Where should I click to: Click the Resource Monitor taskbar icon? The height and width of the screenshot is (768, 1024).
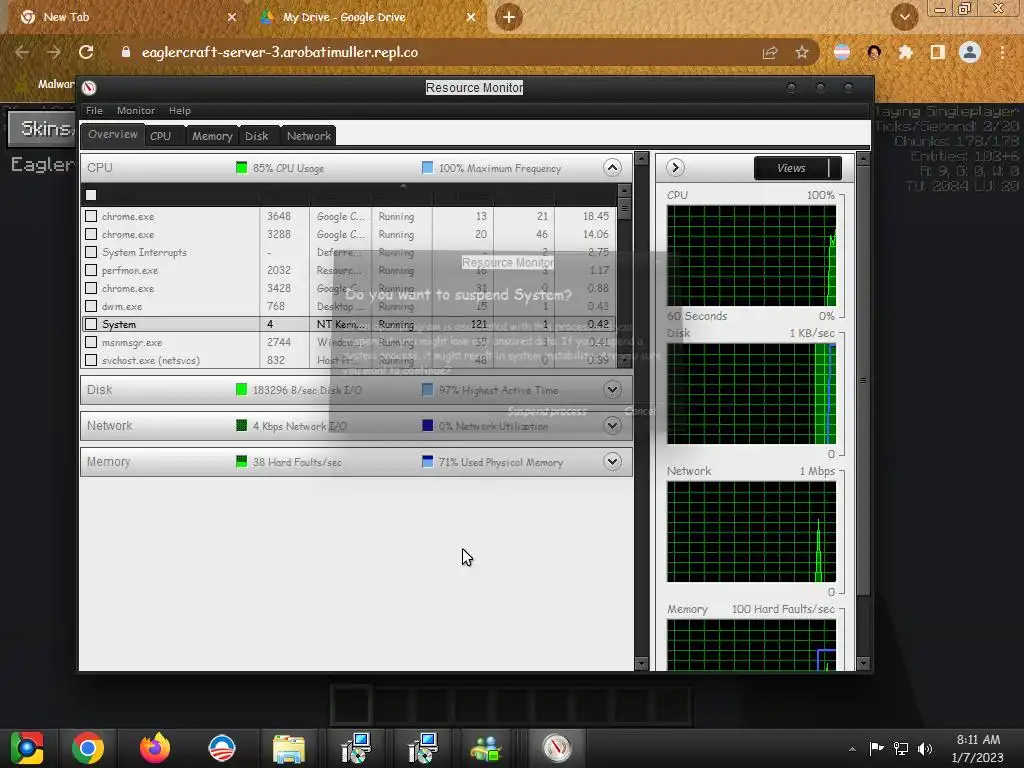point(557,748)
